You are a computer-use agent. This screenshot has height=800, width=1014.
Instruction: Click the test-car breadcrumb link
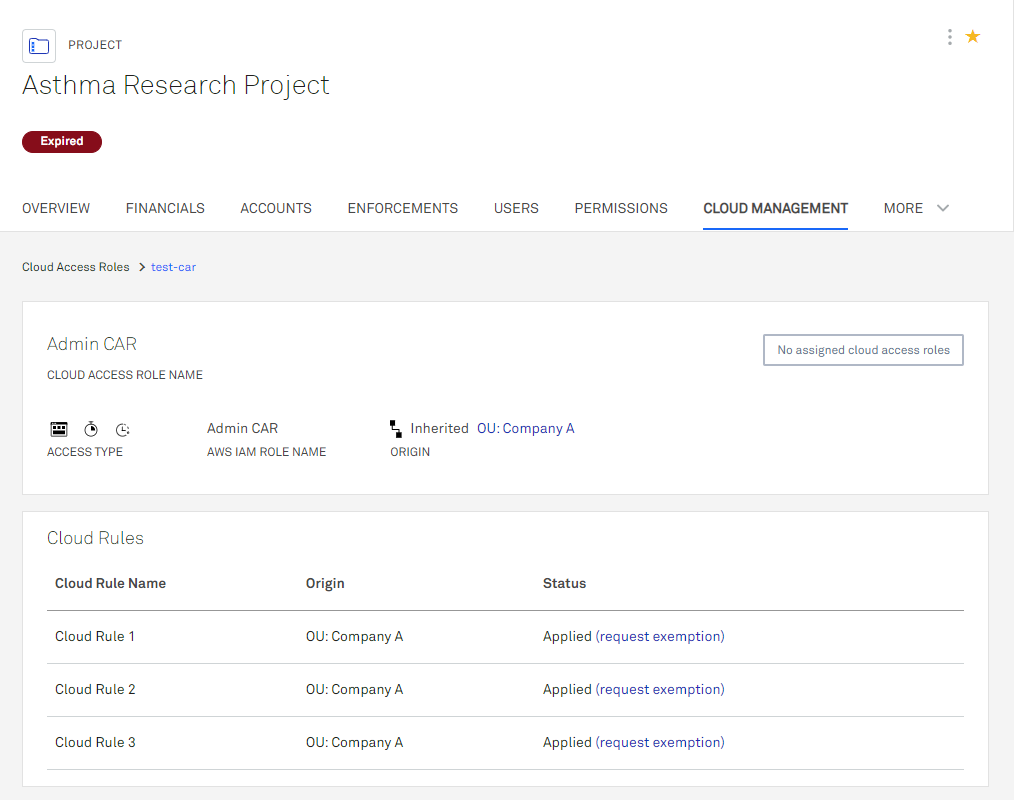pyautogui.click(x=173, y=267)
